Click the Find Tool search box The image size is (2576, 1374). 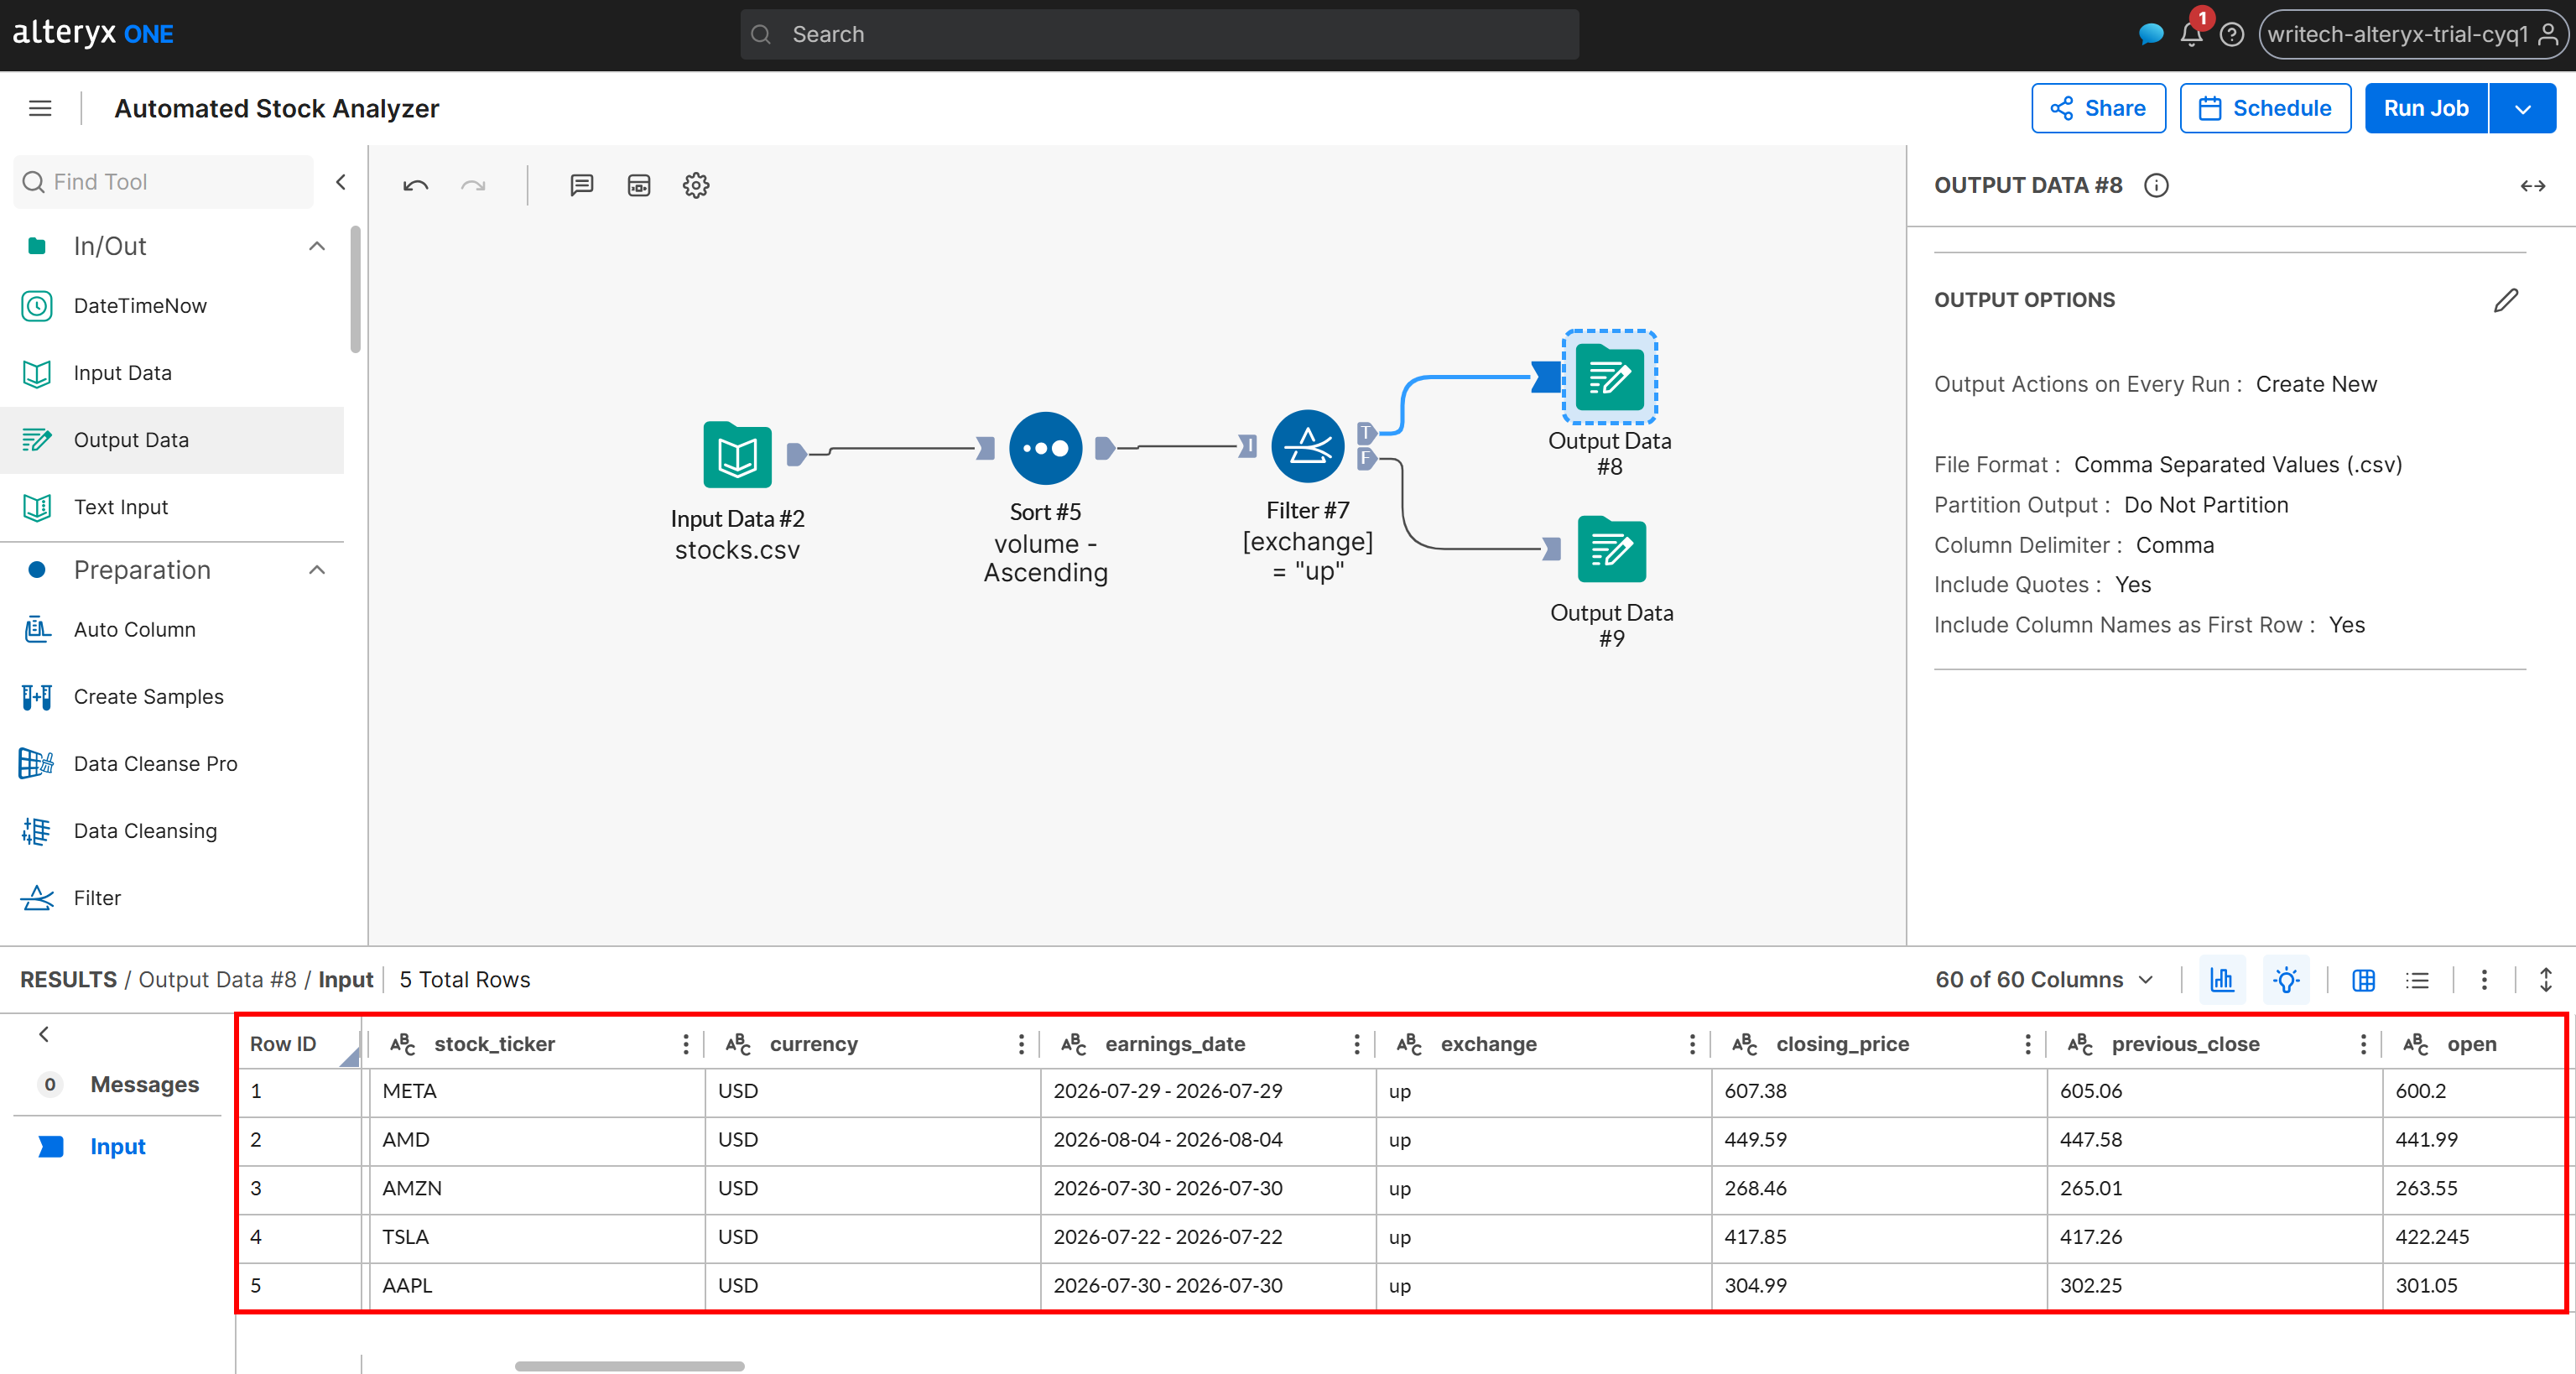pos(164,182)
